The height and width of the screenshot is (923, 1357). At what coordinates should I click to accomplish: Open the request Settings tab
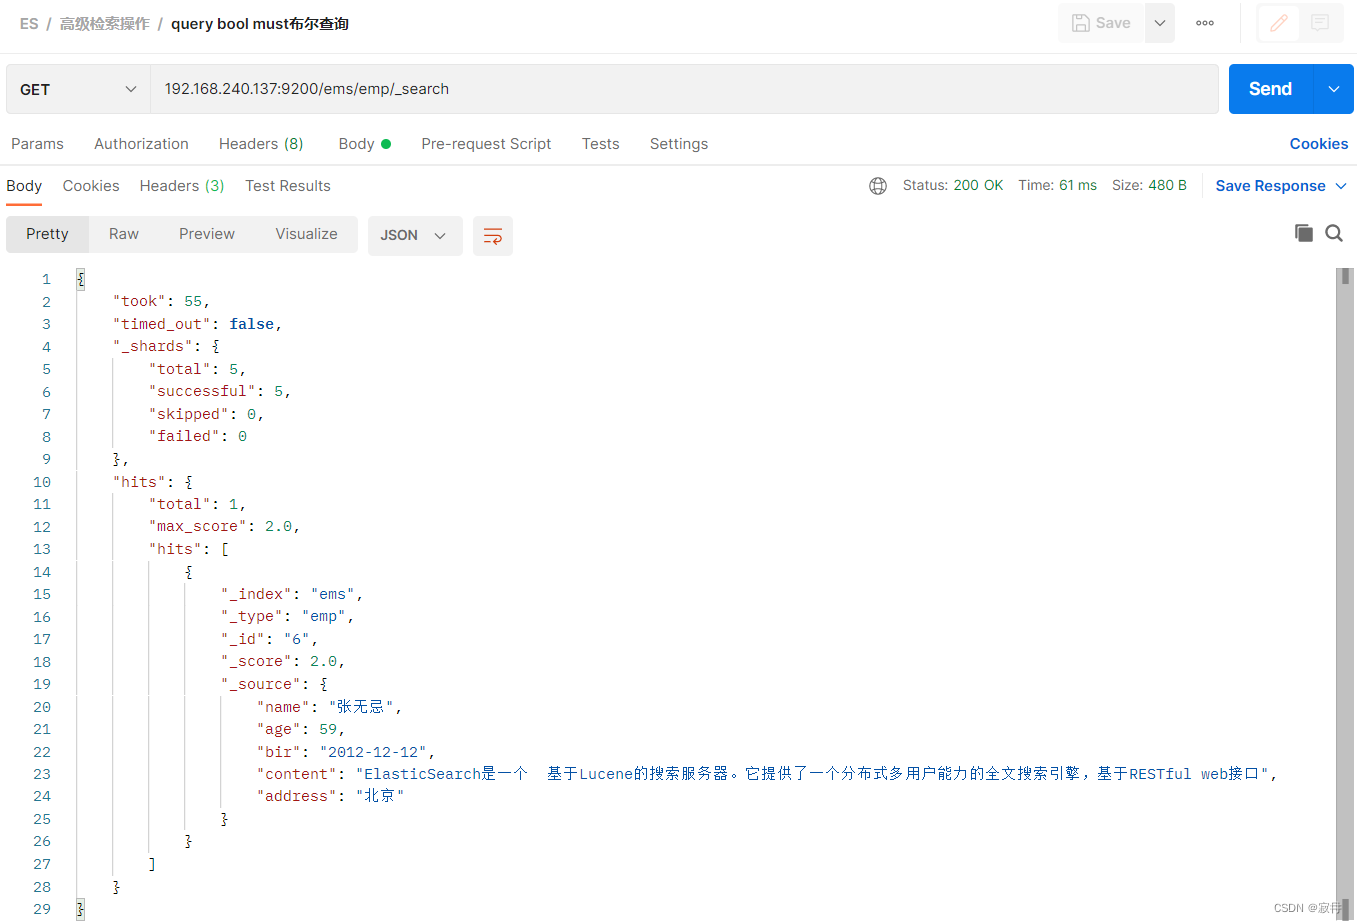(x=679, y=144)
